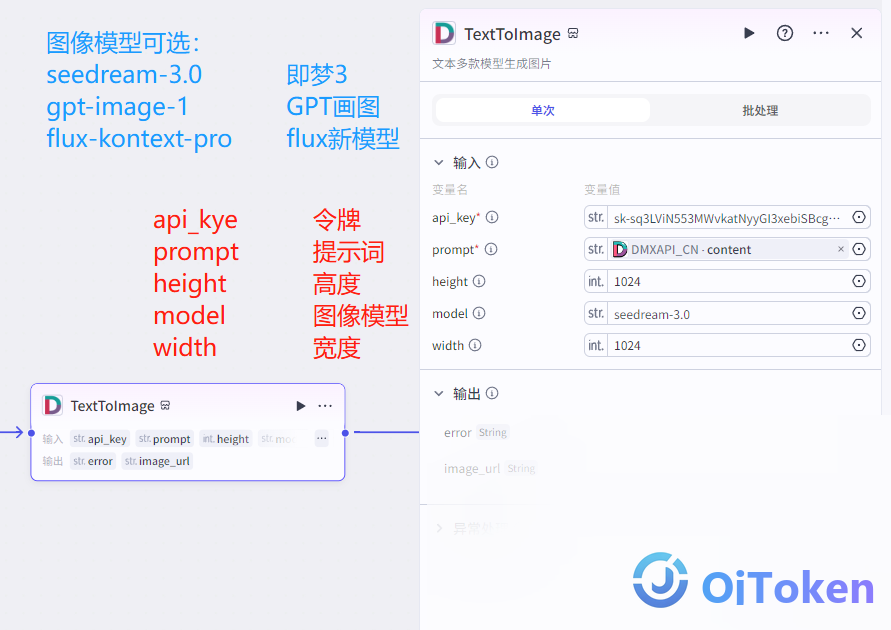Open variable selector for width row

point(859,345)
